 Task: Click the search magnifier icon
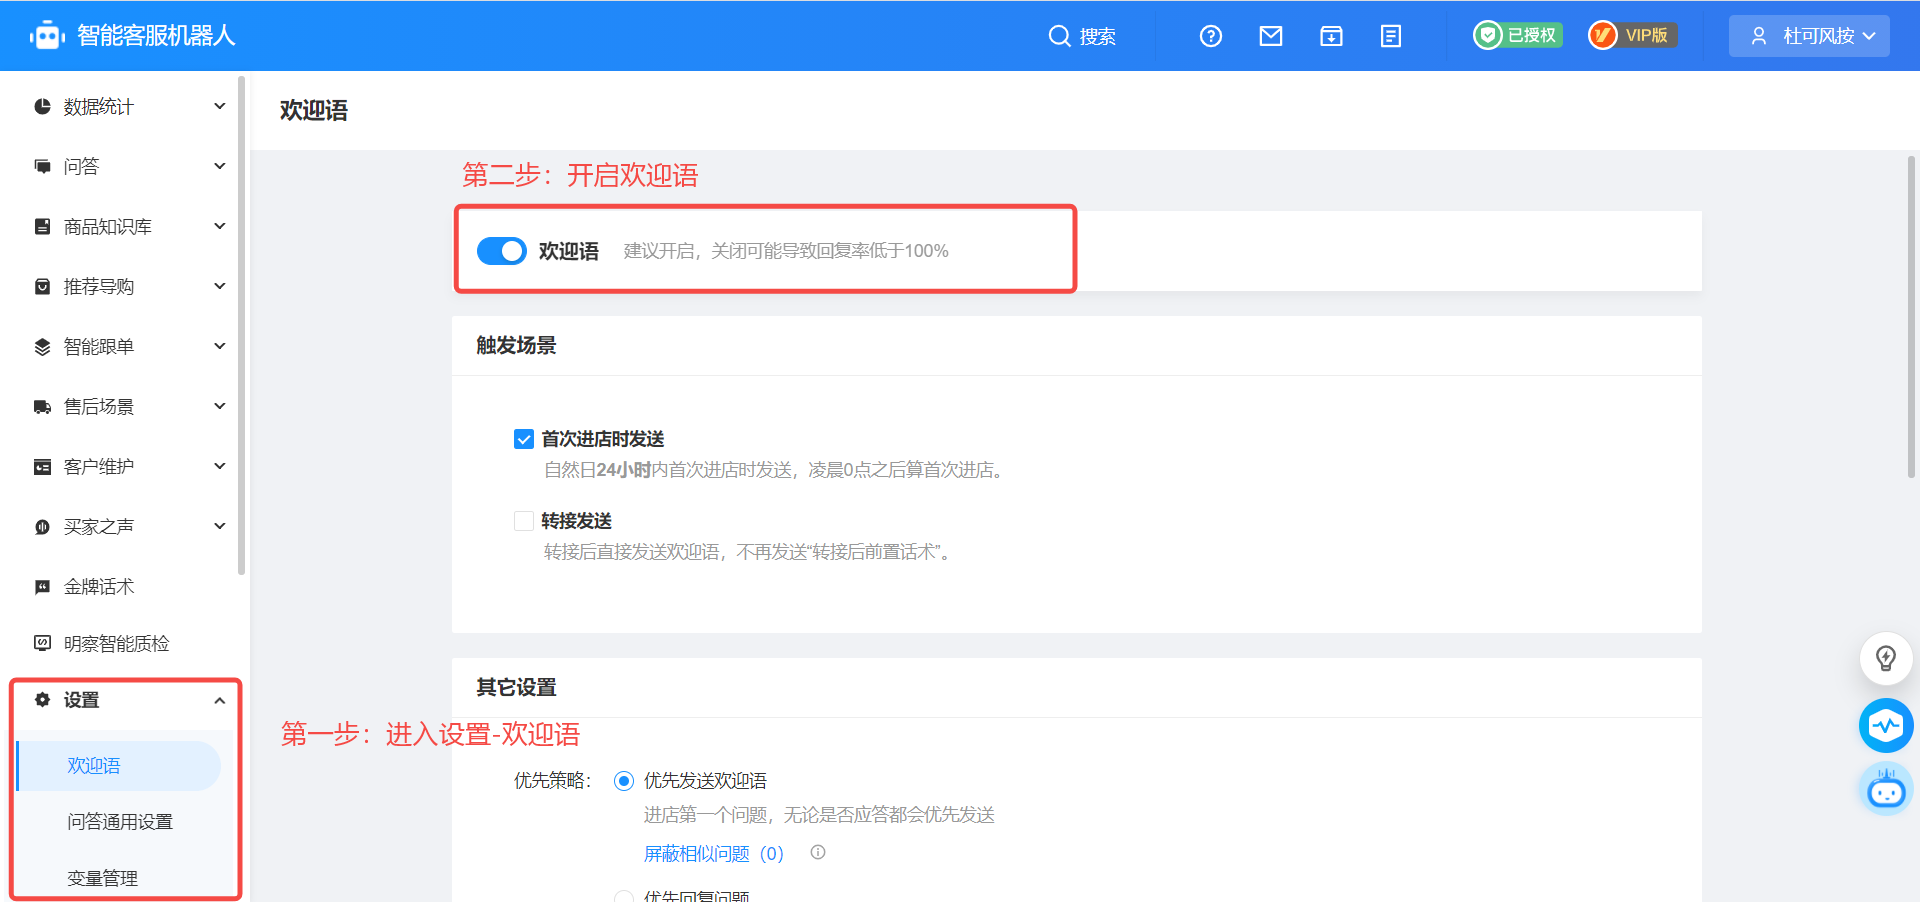click(x=1059, y=36)
